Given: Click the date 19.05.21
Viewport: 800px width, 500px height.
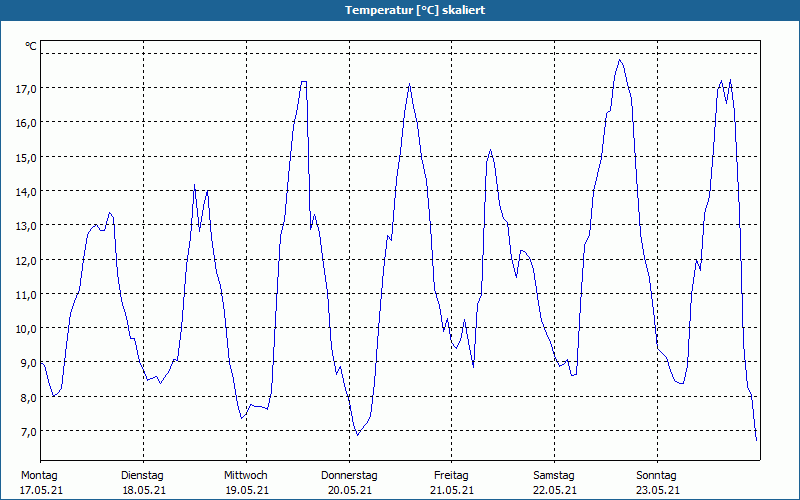Looking at the screenshot, I should 247,490.
